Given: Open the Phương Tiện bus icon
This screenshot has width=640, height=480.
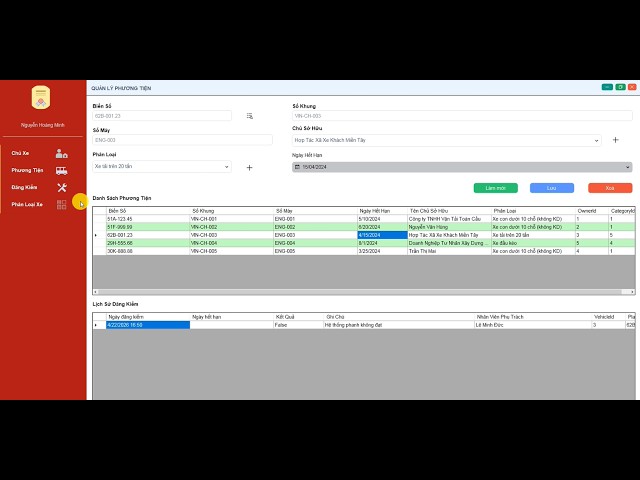Looking at the screenshot, I should 62,171.
